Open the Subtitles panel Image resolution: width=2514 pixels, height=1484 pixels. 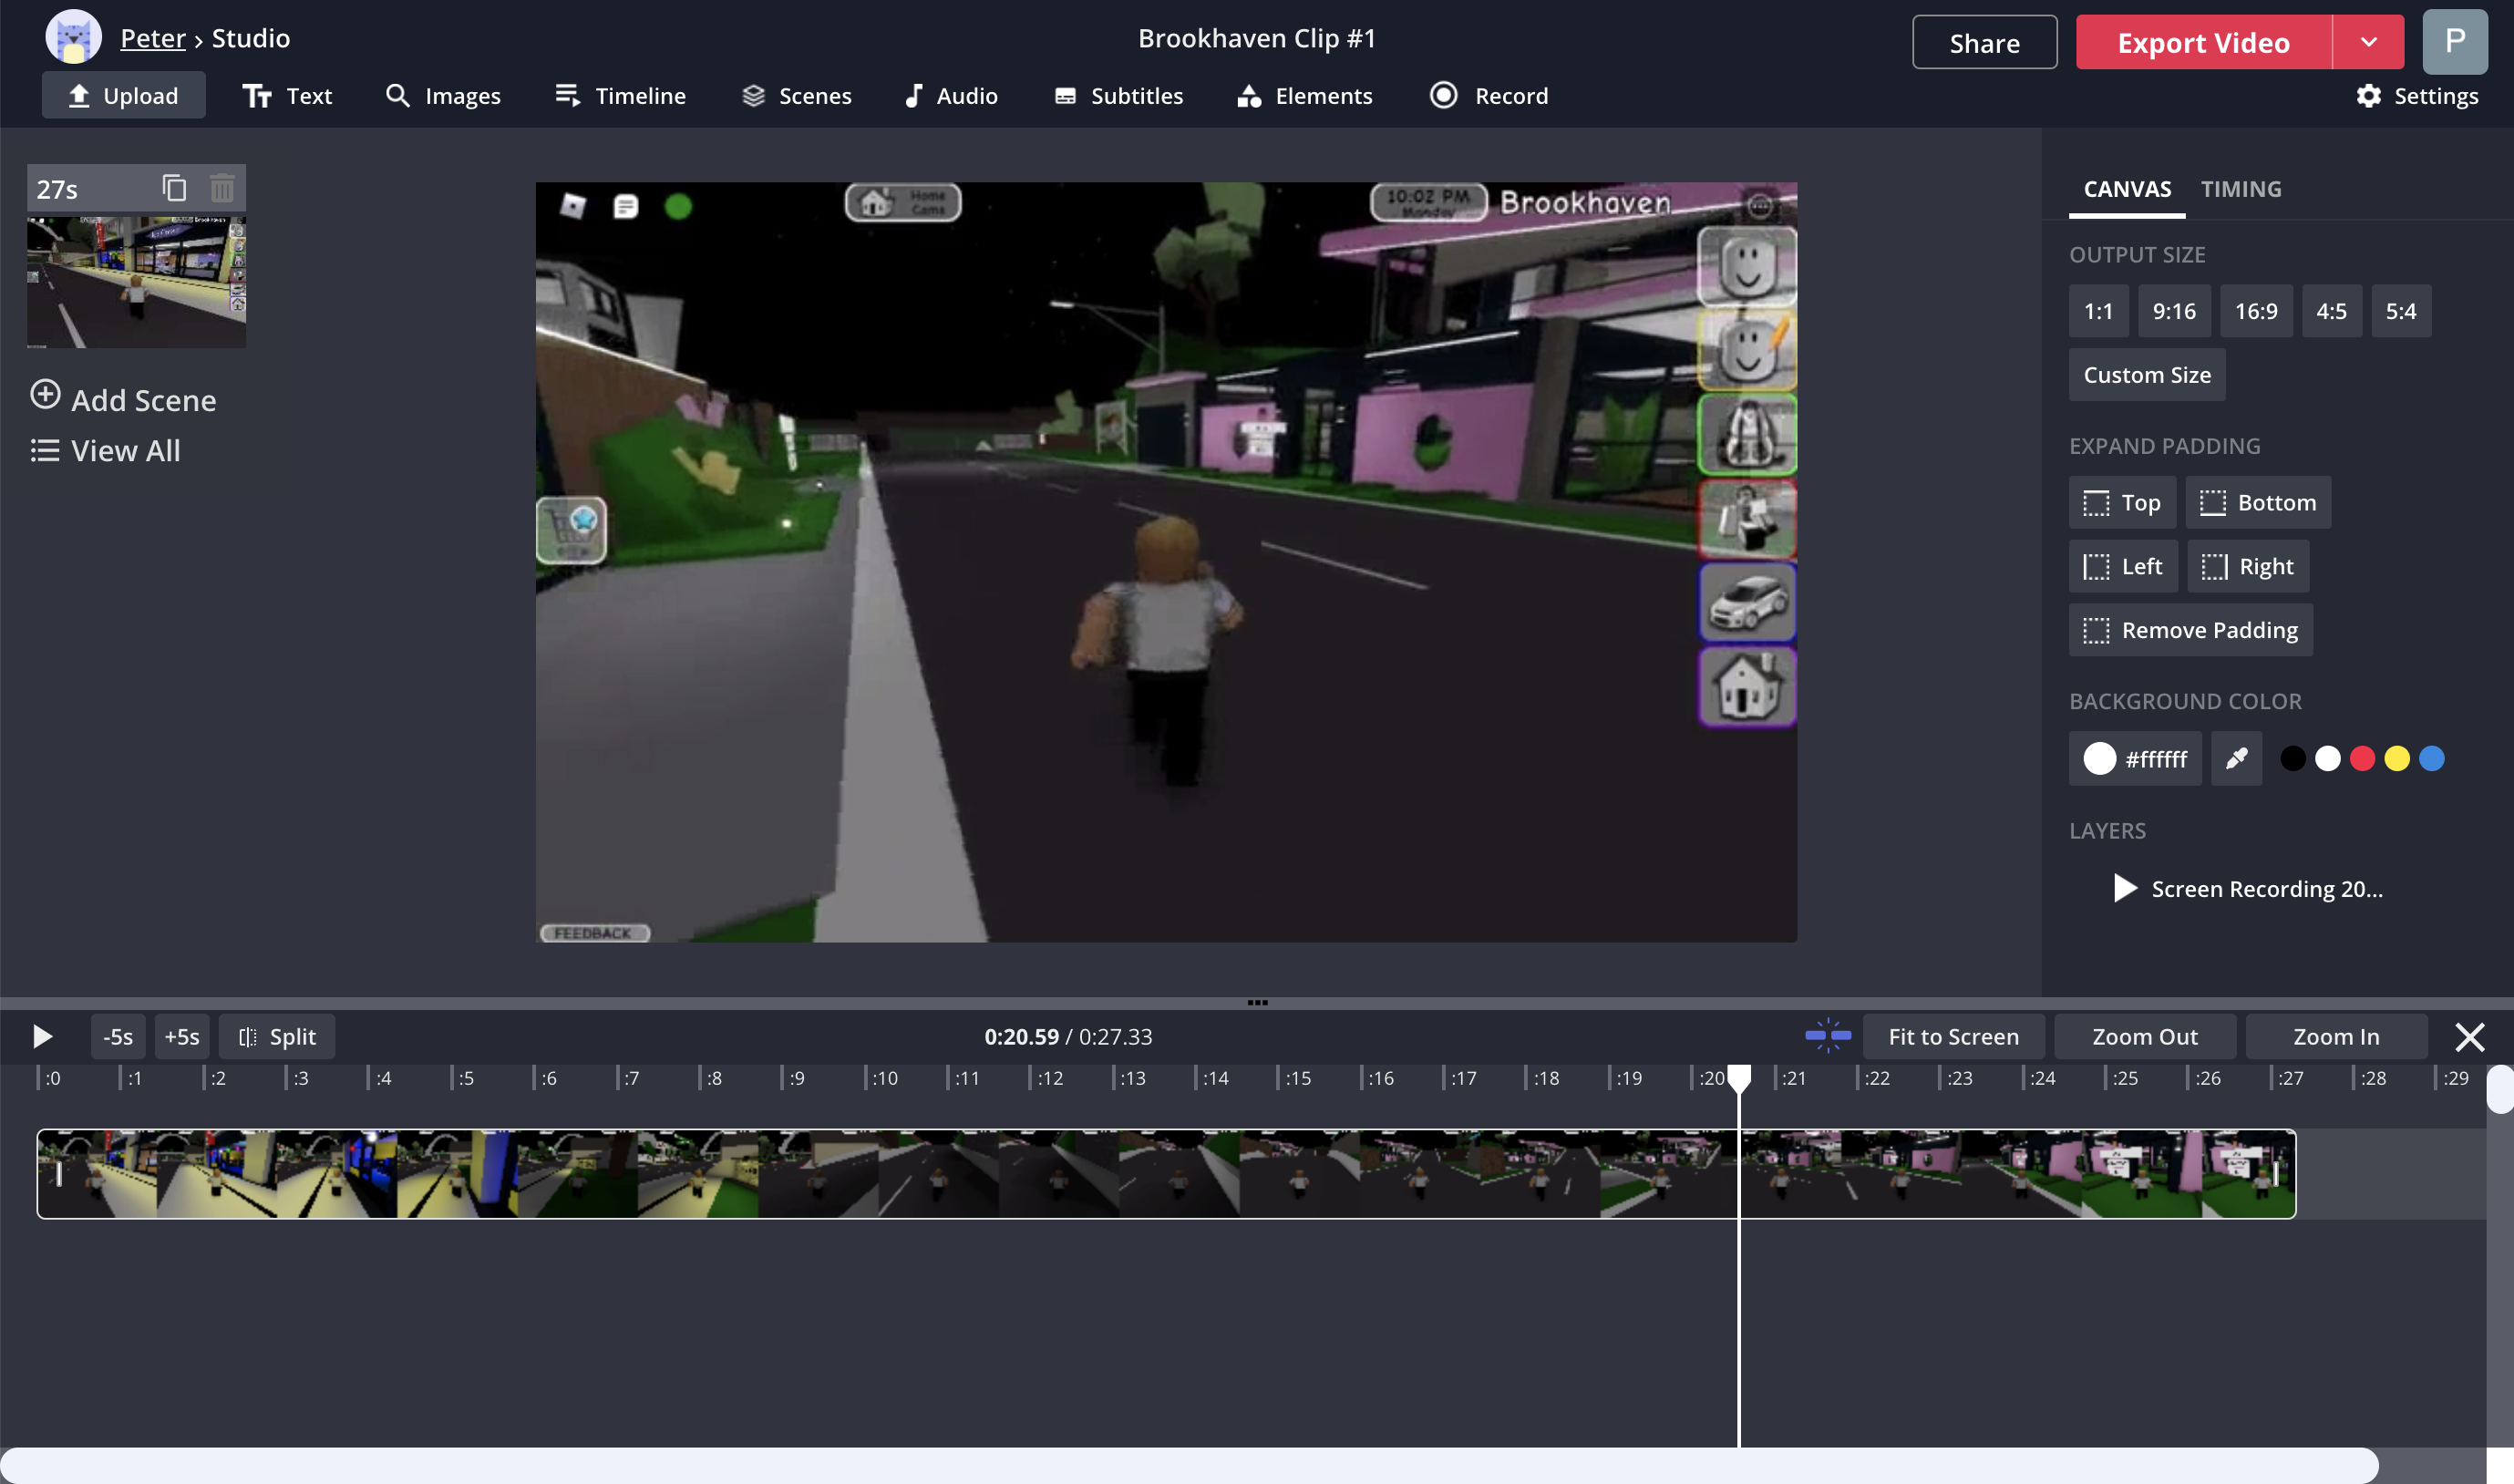[1118, 95]
